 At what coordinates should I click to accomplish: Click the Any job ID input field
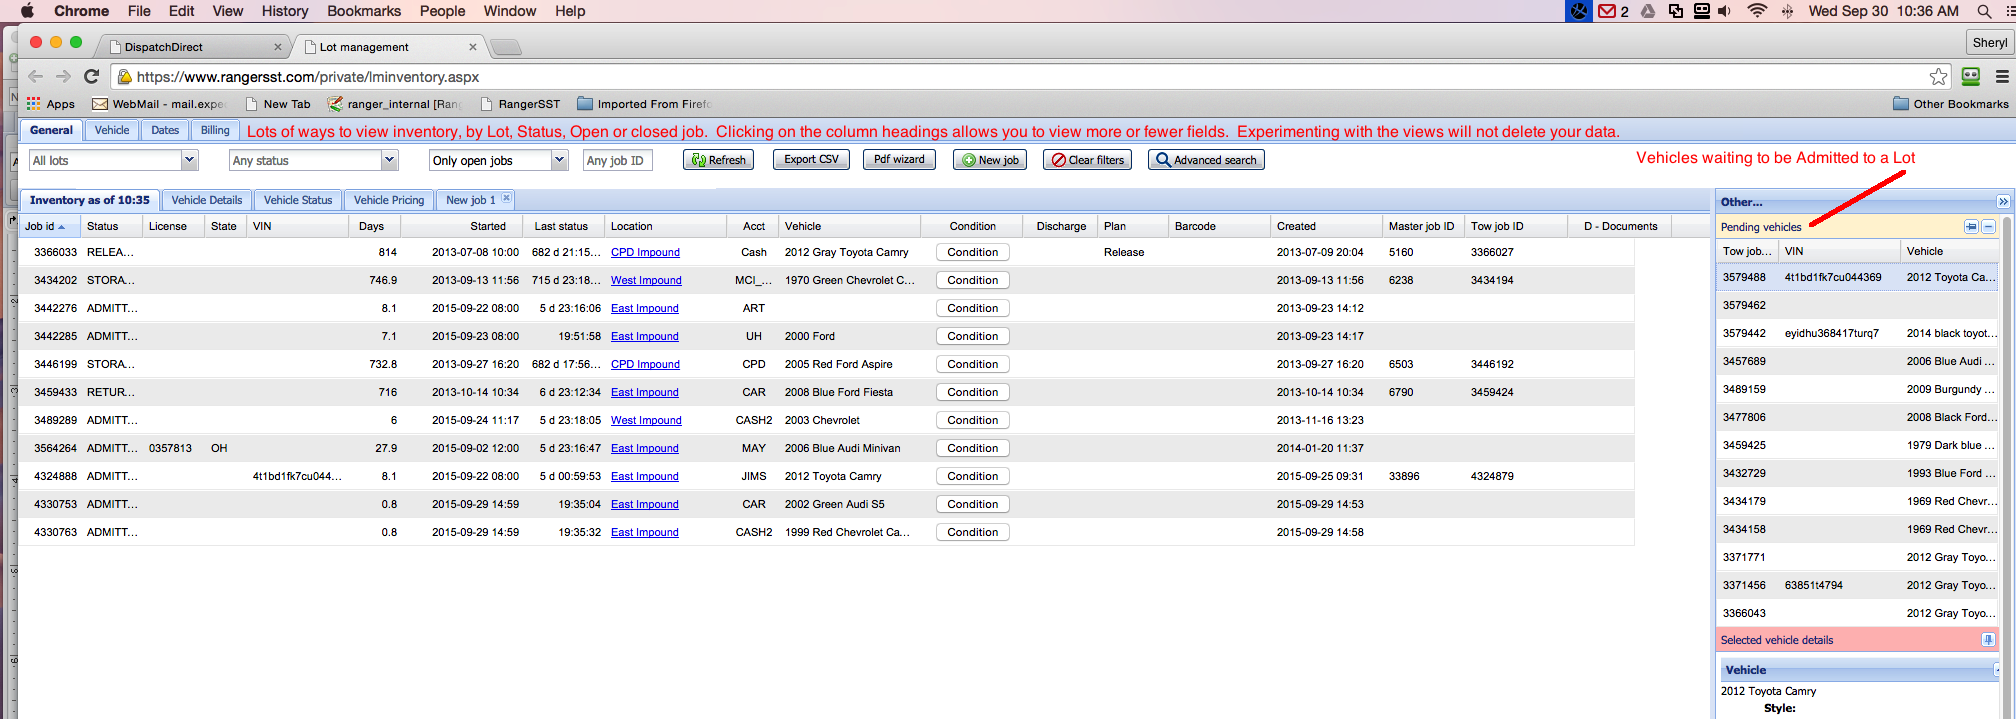click(617, 160)
